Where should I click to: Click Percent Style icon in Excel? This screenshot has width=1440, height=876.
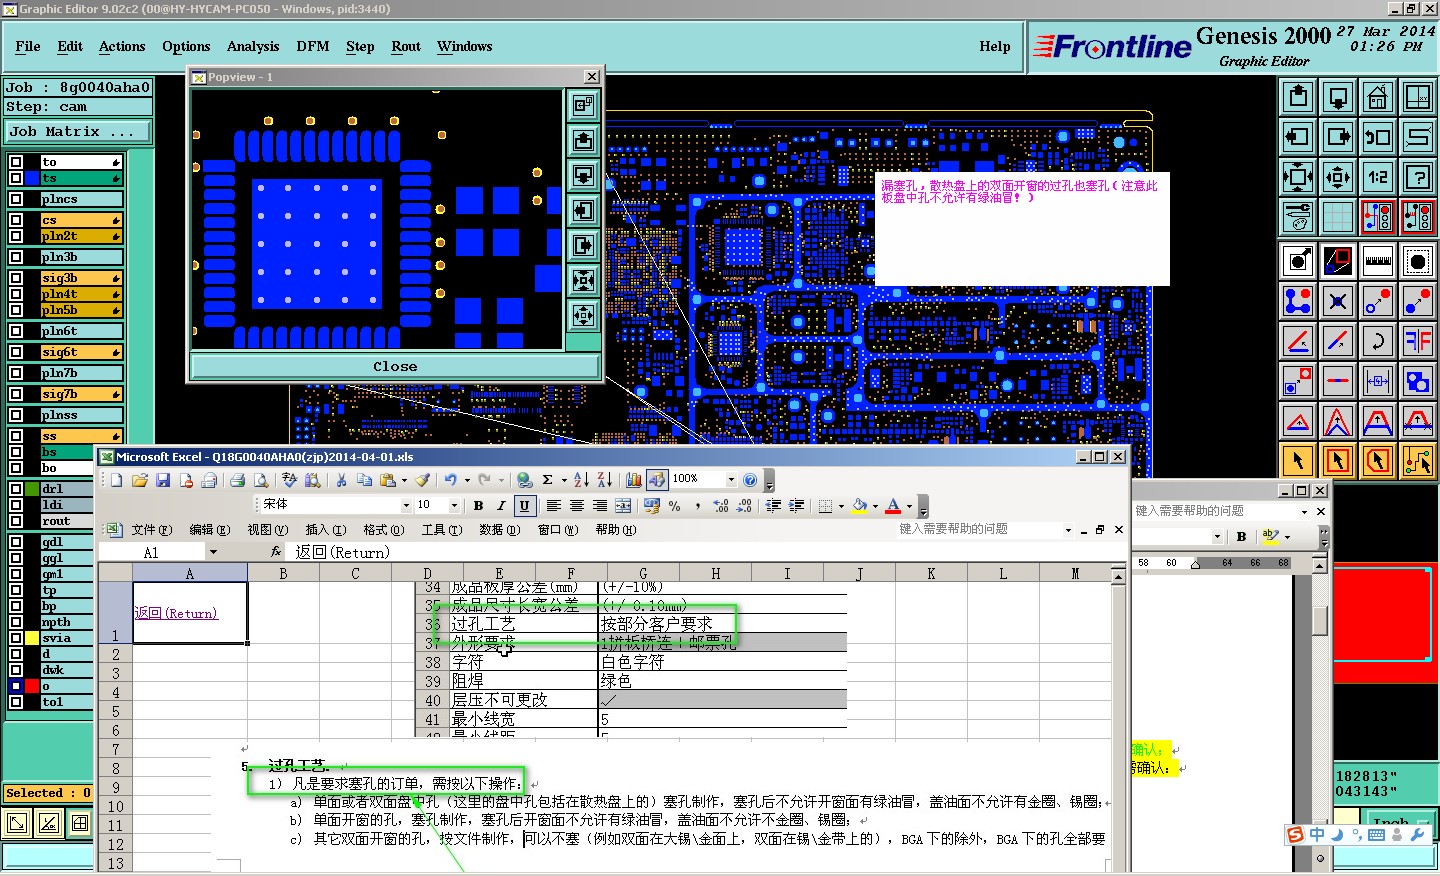[675, 506]
